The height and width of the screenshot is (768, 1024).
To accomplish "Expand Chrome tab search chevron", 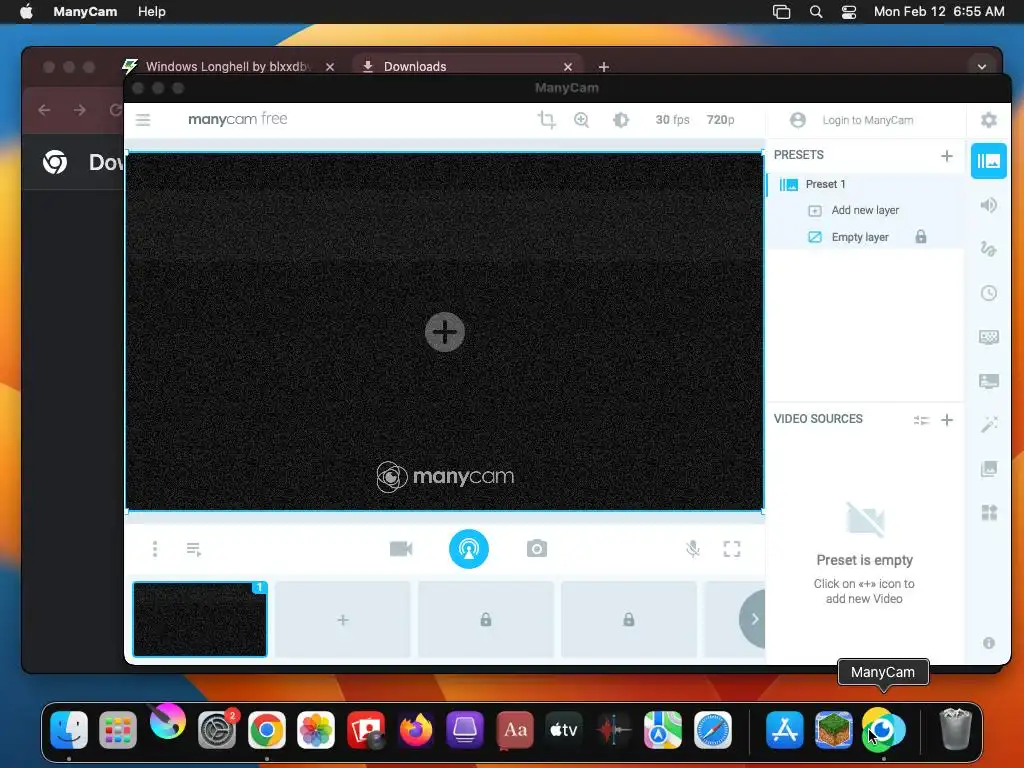I will click(982, 67).
